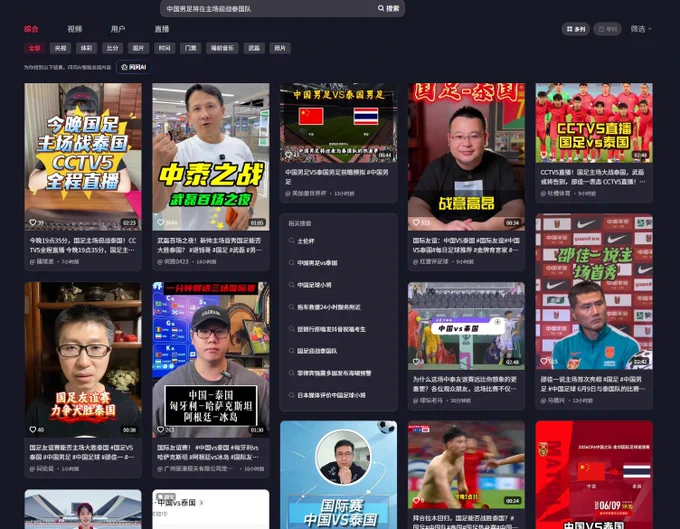The width and height of the screenshot is (680, 529).
Task: Select the 图片 filter chip
Action: click(138, 48)
